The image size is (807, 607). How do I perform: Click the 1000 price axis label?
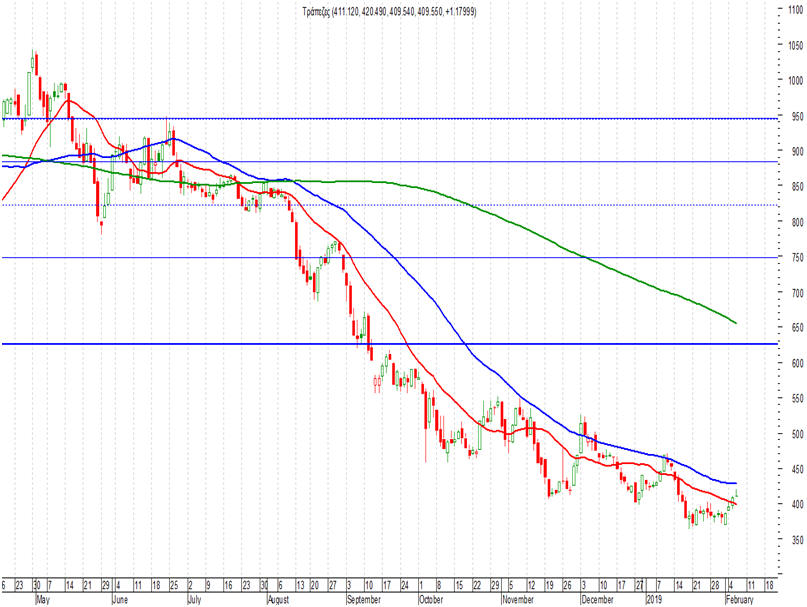pos(795,80)
